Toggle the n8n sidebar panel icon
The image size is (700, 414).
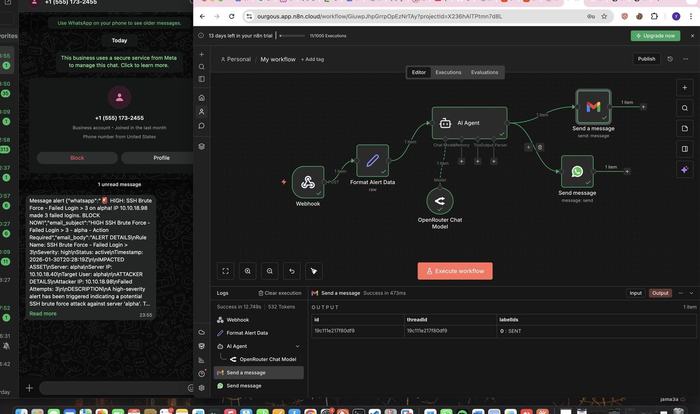[x=202, y=79]
